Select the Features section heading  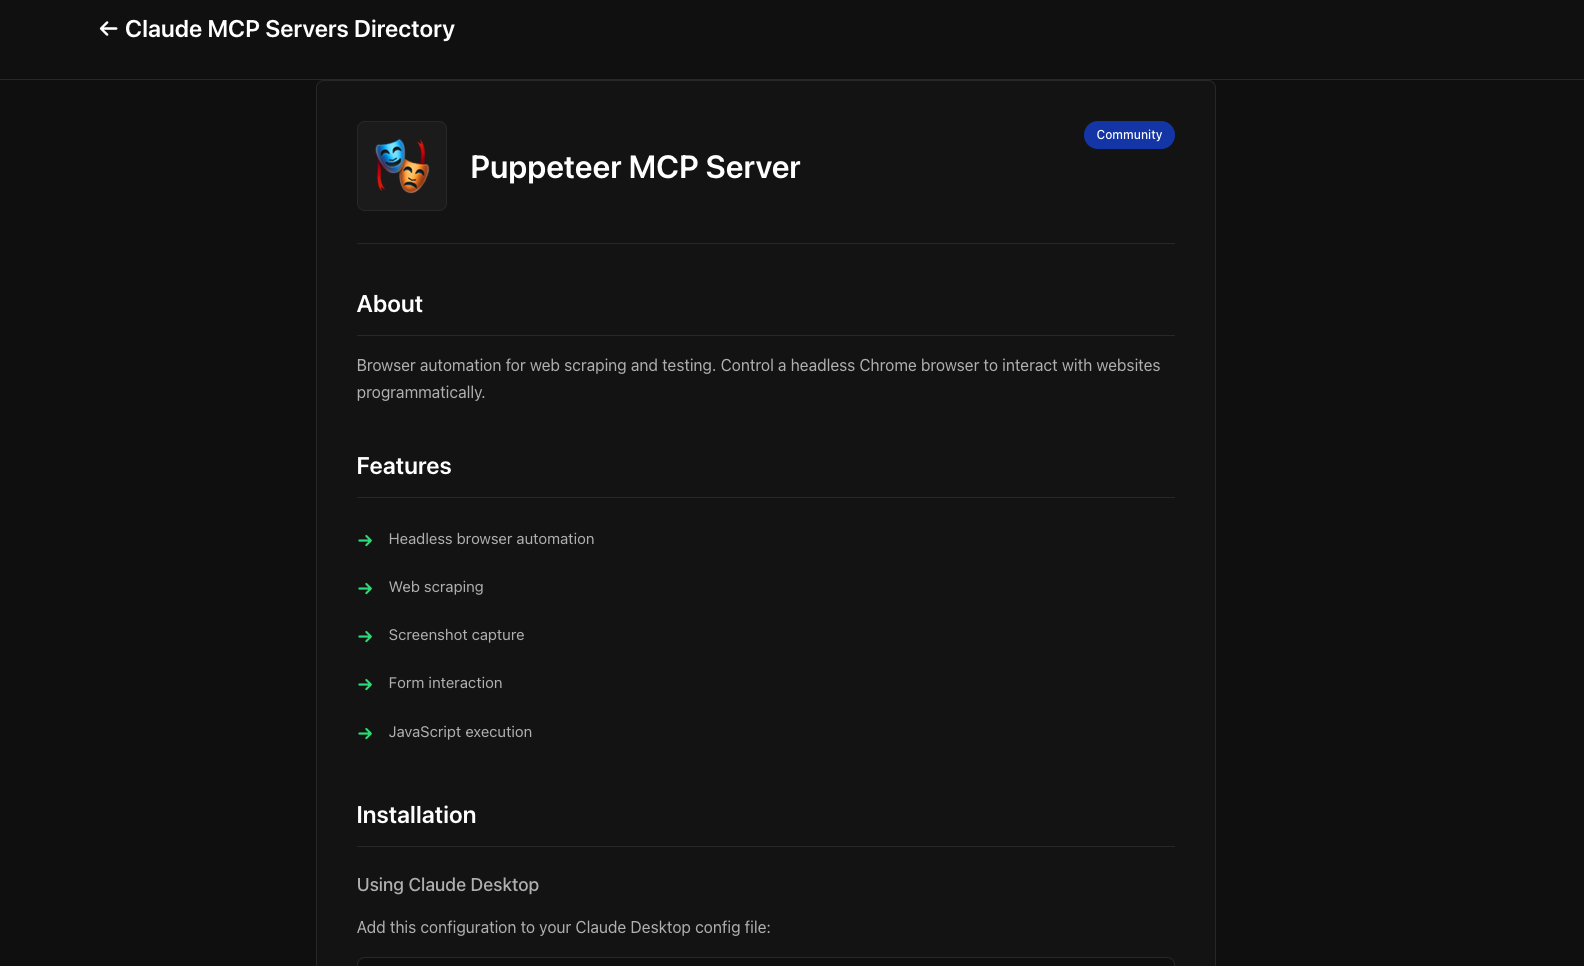[403, 466]
